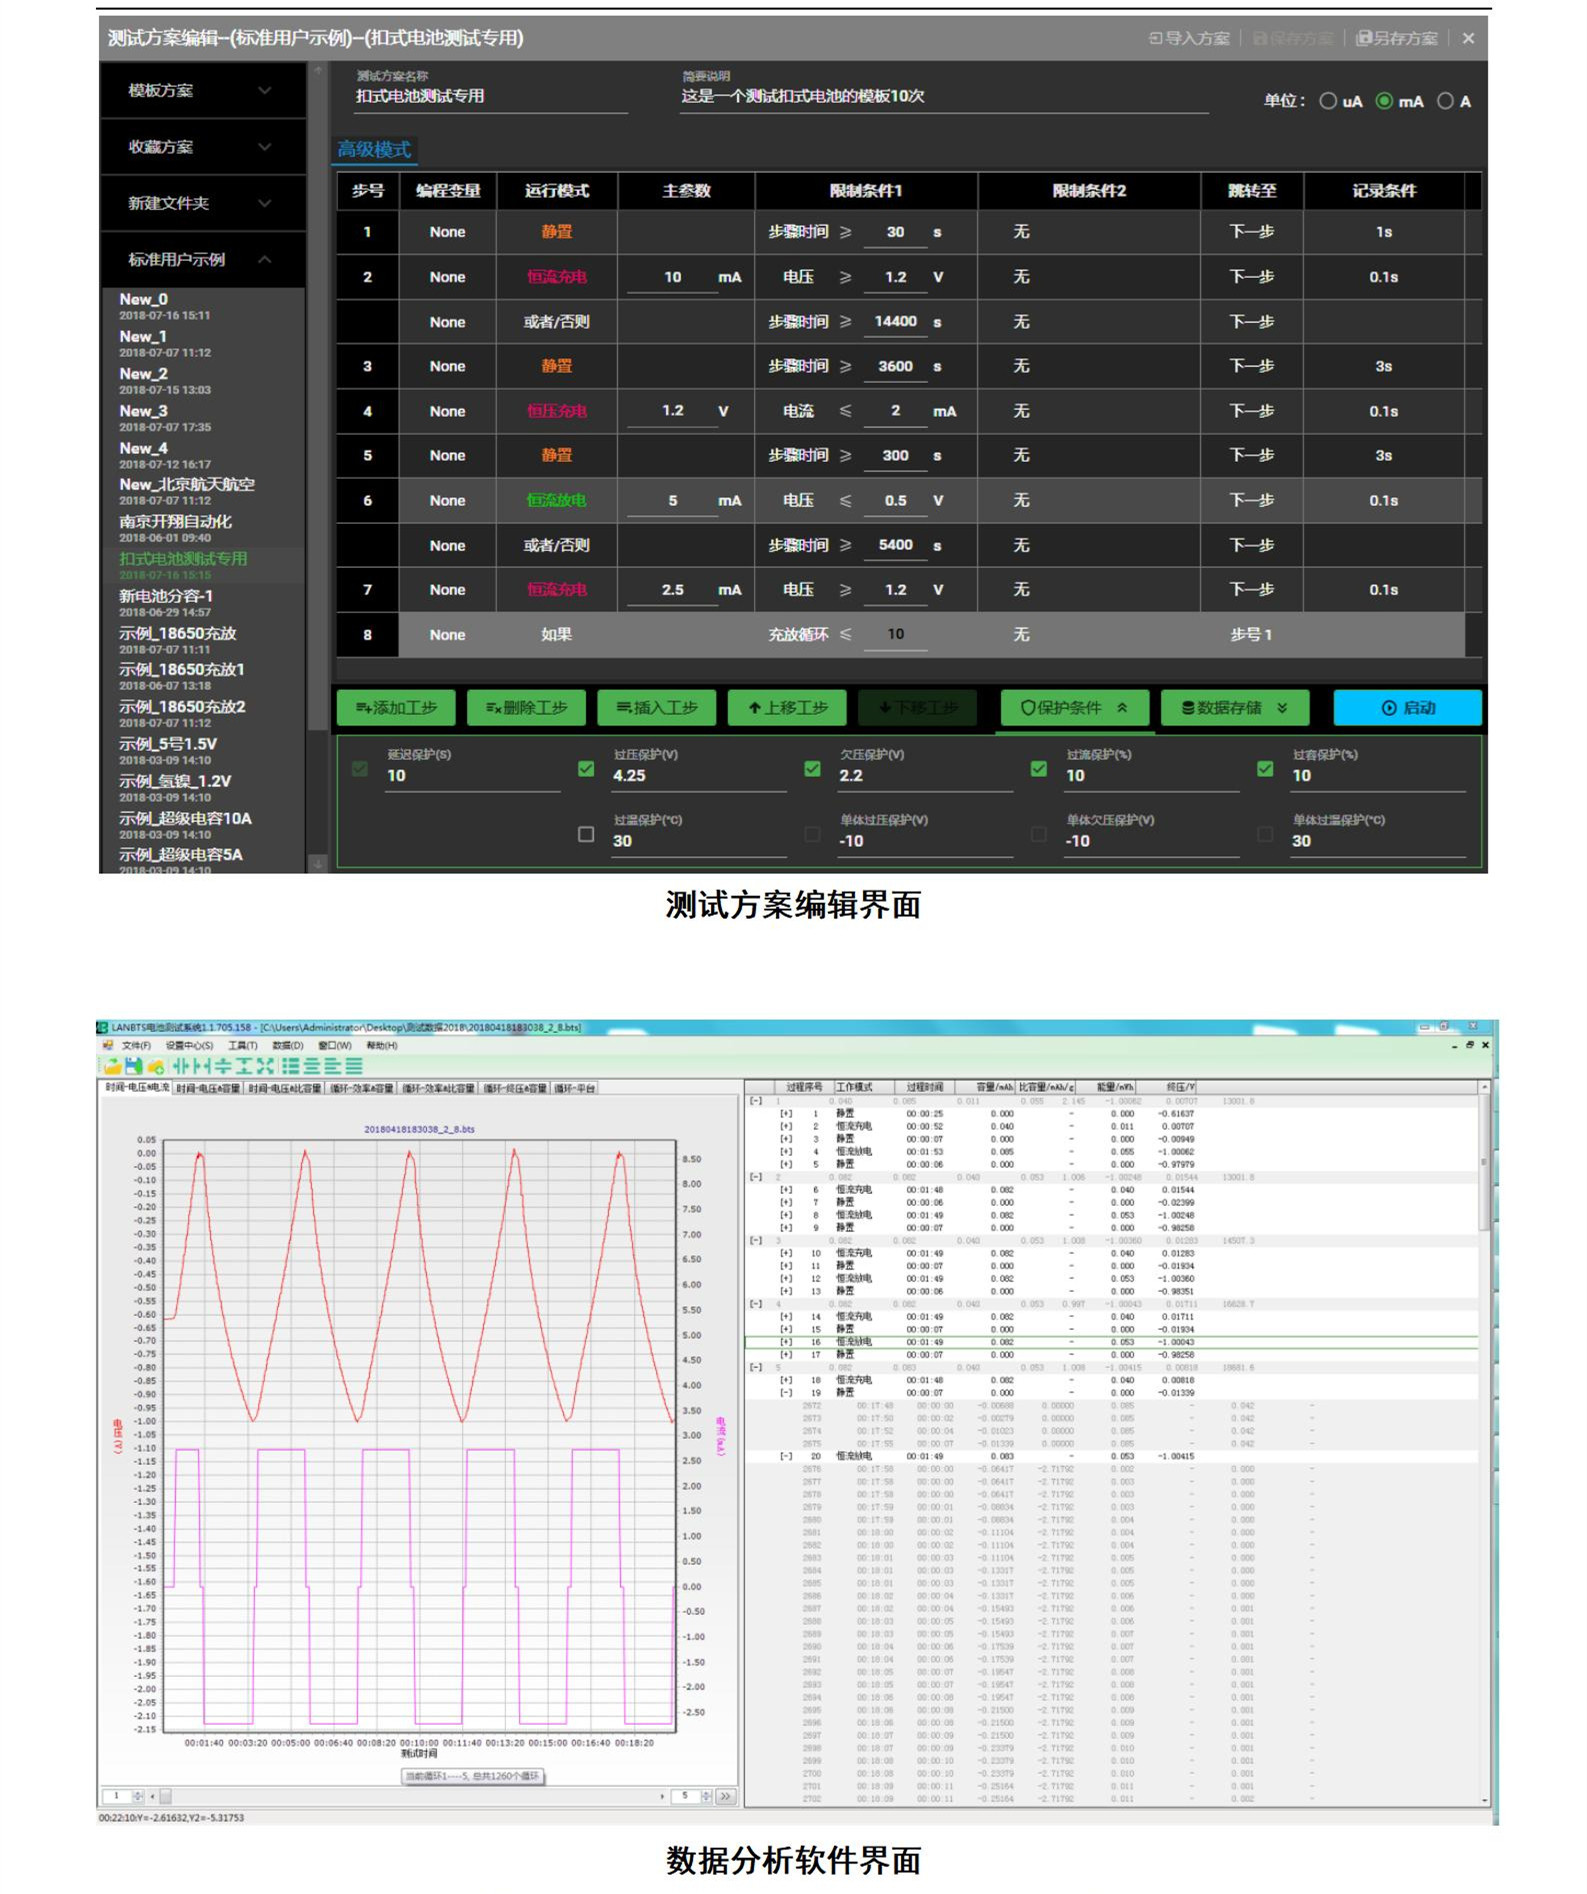
Task: Expand the 数据存储 data storage panel
Action: [1234, 708]
